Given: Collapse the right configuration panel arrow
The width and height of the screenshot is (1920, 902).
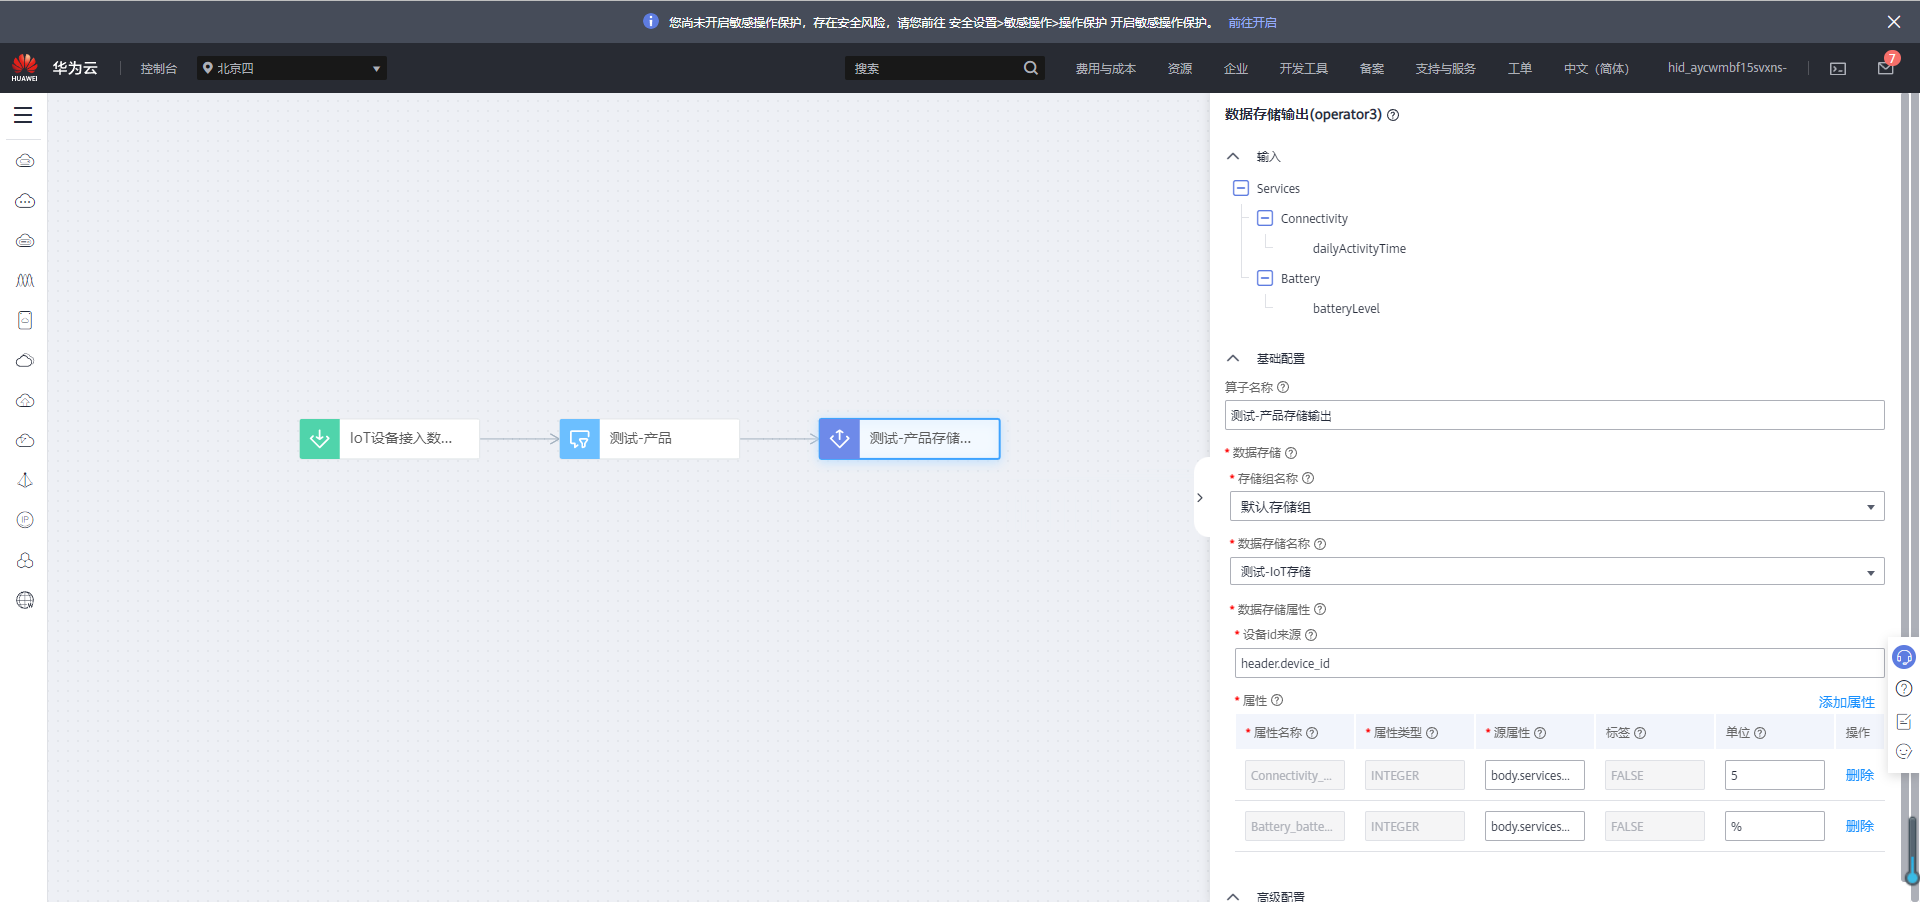Looking at the screenshot, I should pyautogui.click(x=1200, y=497).
